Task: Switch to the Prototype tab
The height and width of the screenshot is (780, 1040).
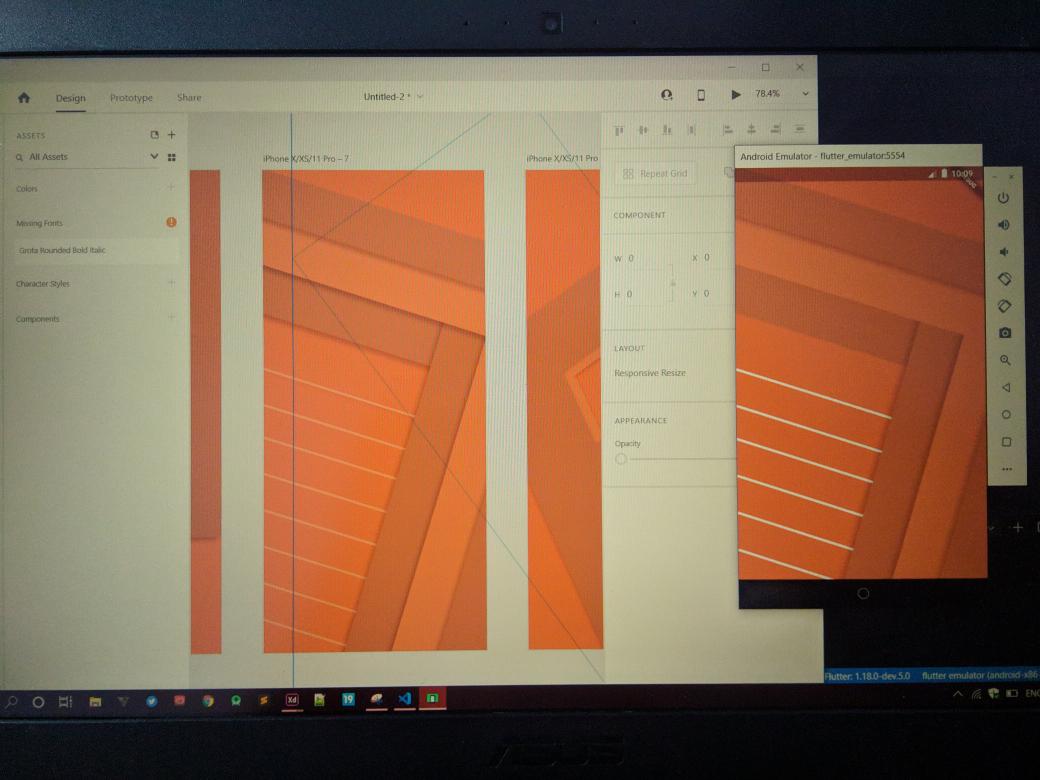Action: (131, 98)
